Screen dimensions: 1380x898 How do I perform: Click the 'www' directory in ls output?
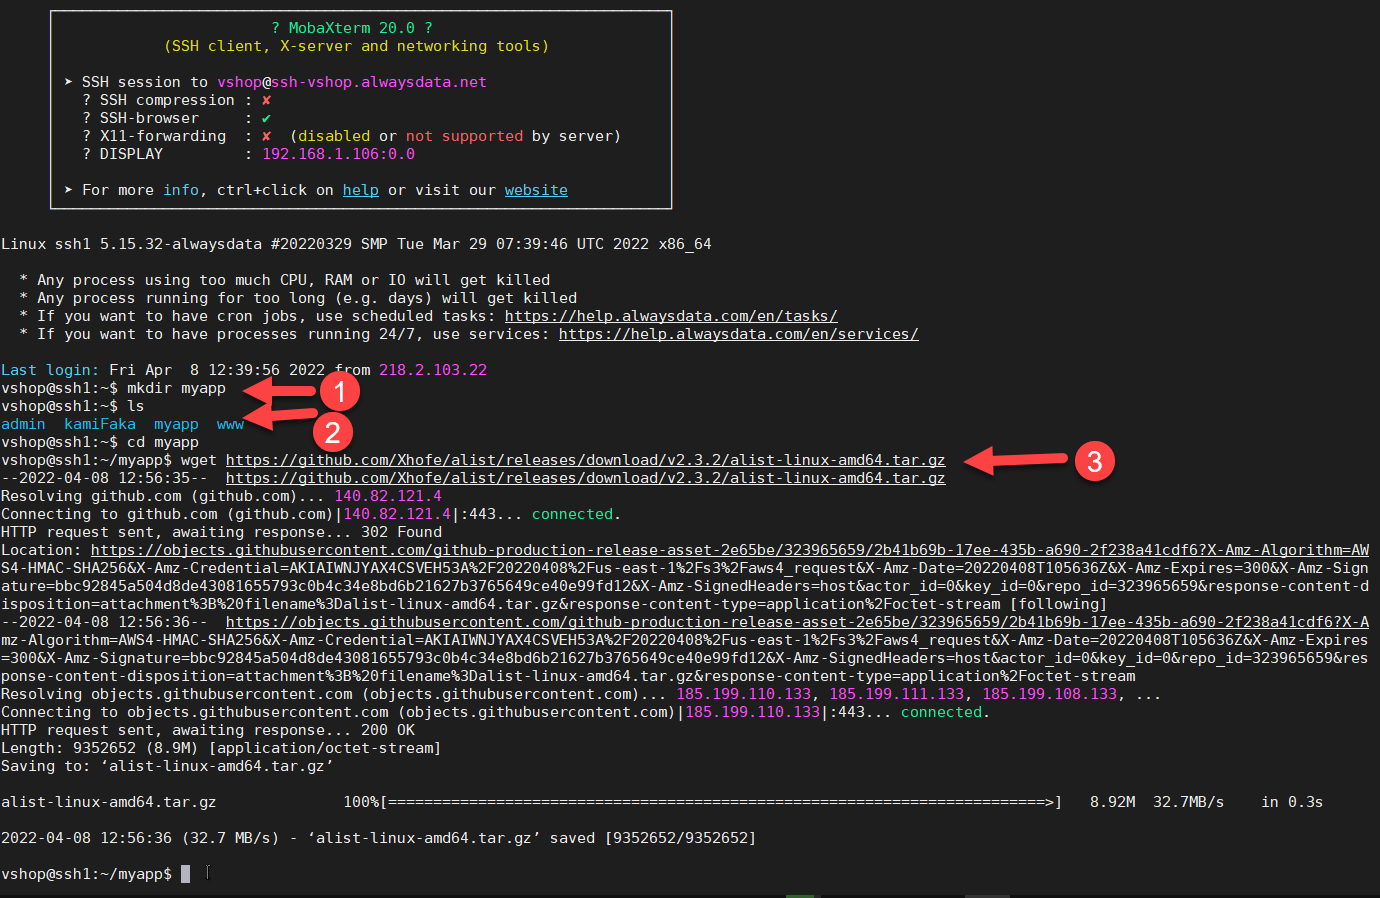pos(230,424)
